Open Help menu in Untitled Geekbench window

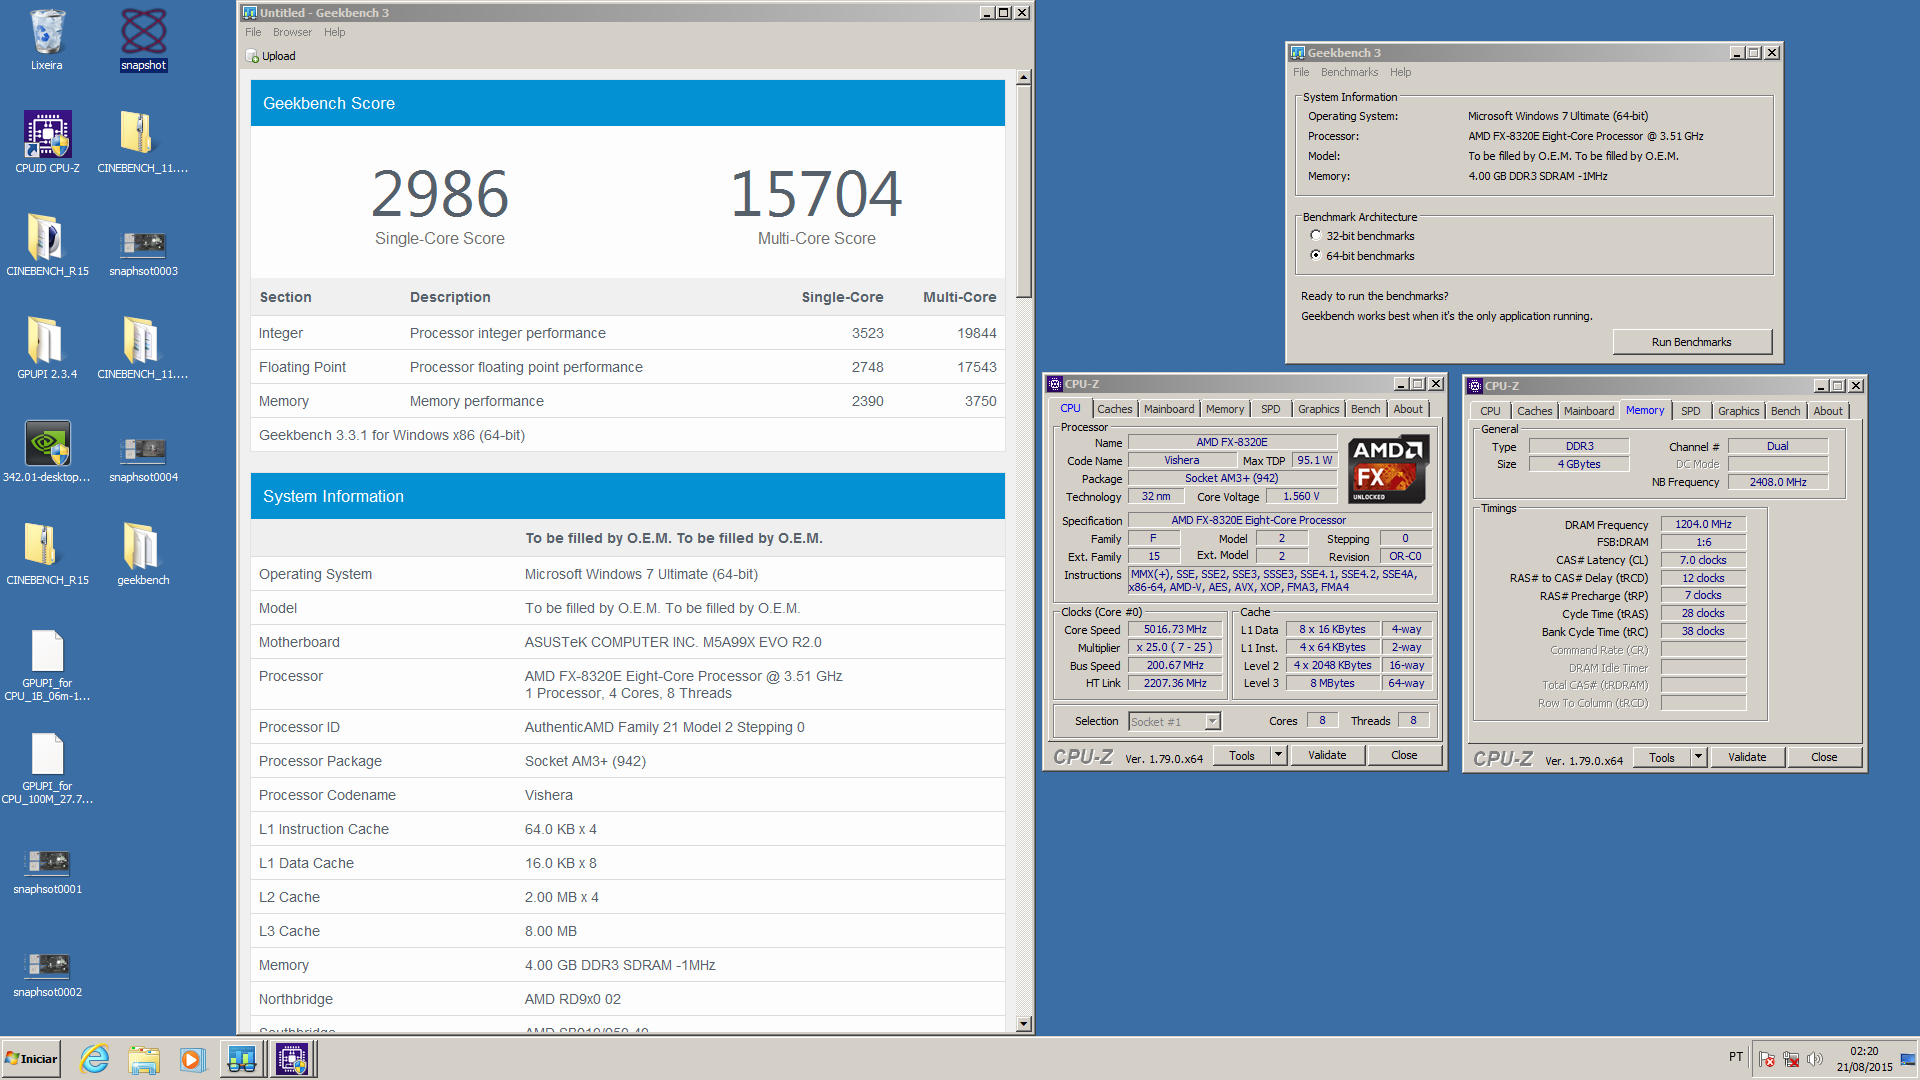[334, 32]
